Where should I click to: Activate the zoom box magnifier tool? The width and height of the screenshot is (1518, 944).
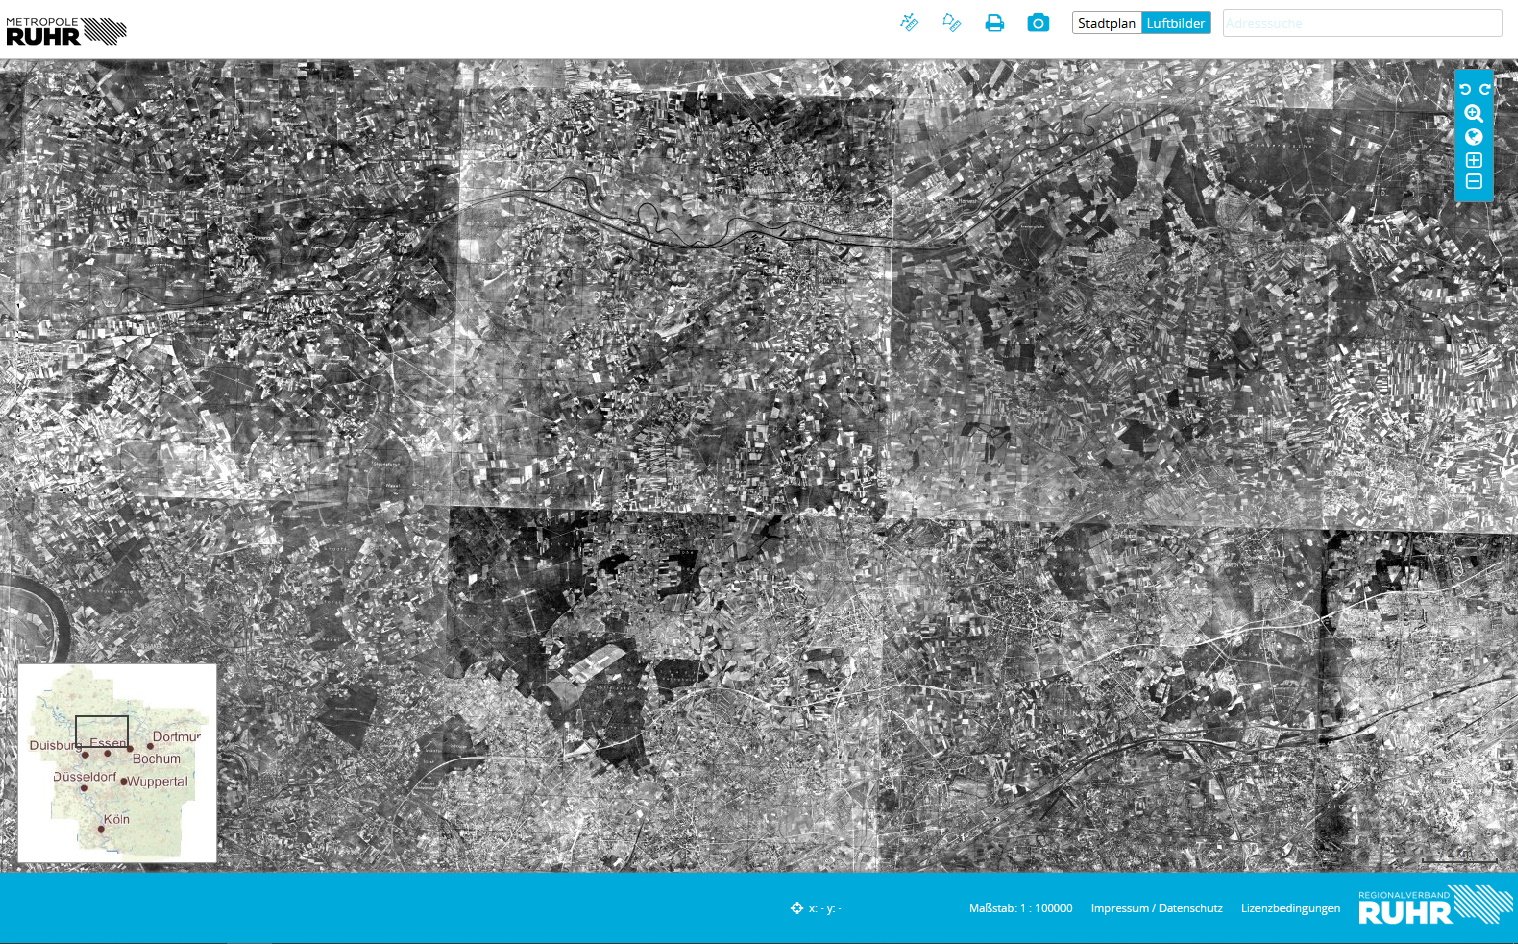point(1474,114)
